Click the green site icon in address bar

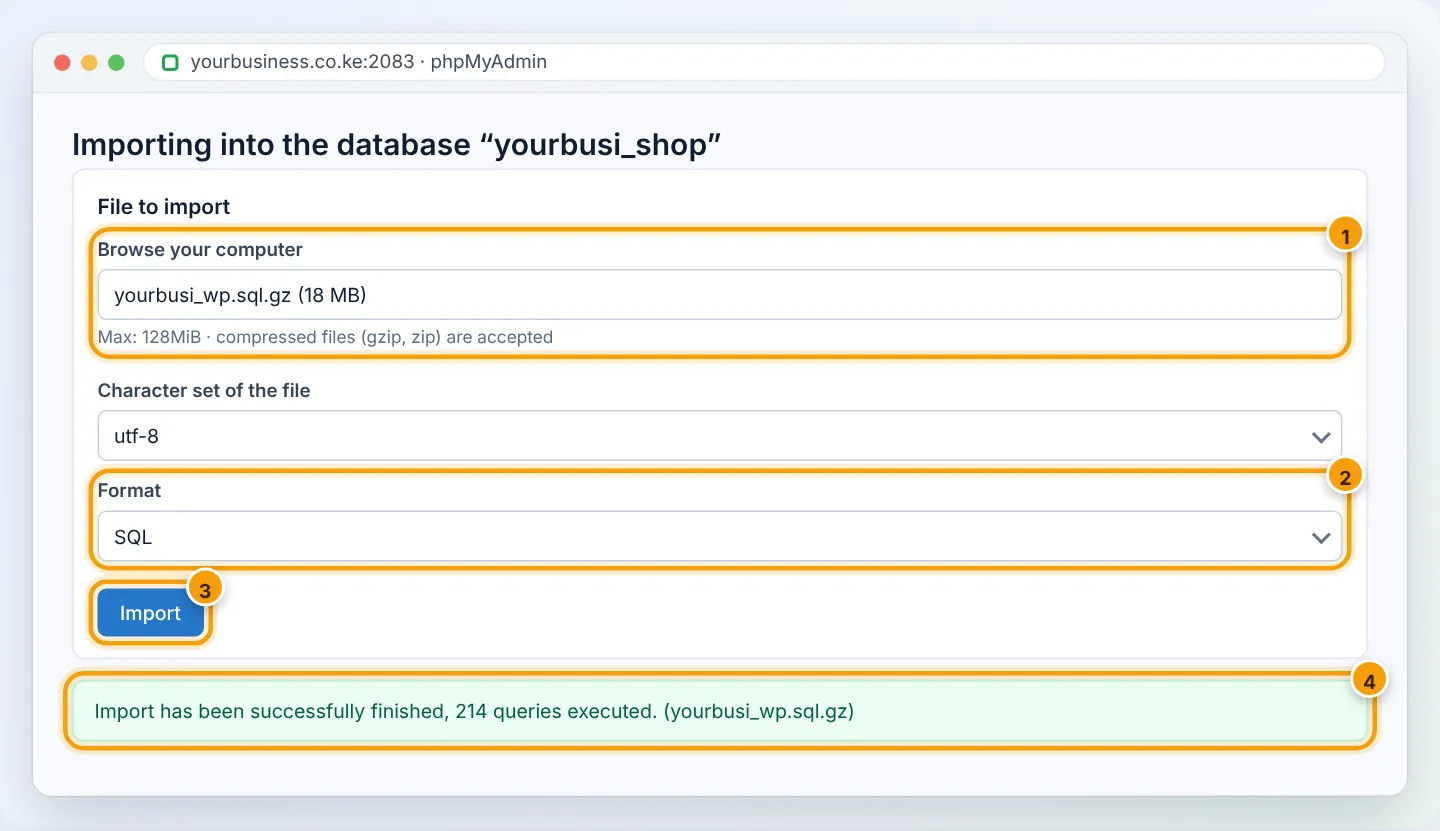pyautogui.click(x=170, y=62)
